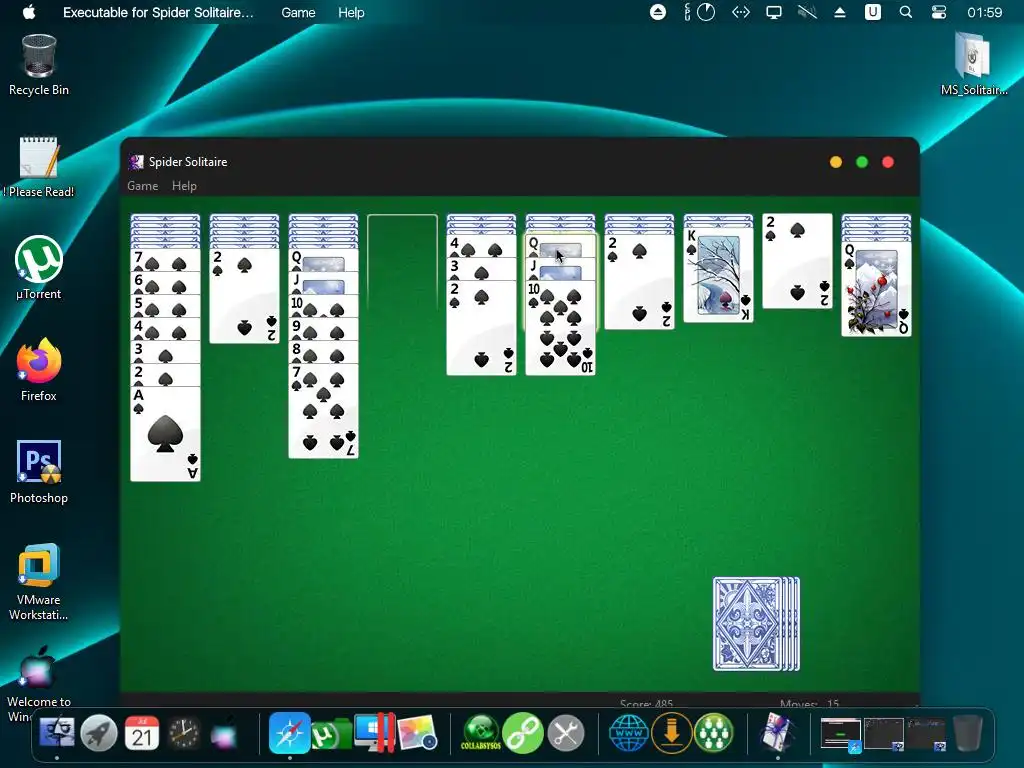Open the Apple menu
Viewport: 1024px width, 768px height.
(x=29, y=12)
